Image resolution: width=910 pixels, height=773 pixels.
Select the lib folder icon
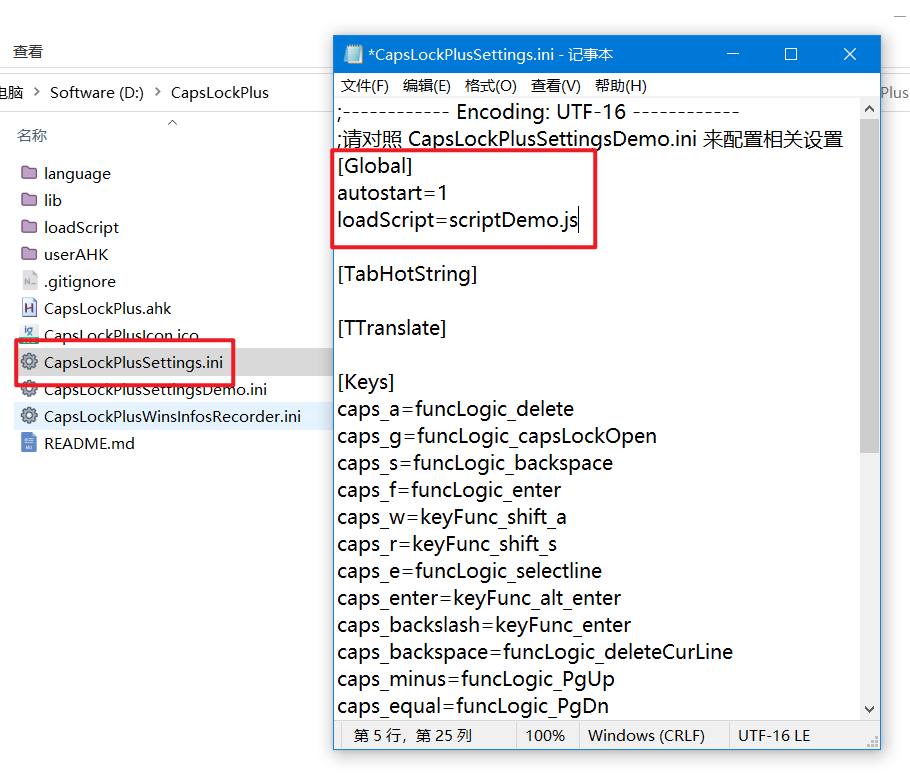tap(29, 200)
